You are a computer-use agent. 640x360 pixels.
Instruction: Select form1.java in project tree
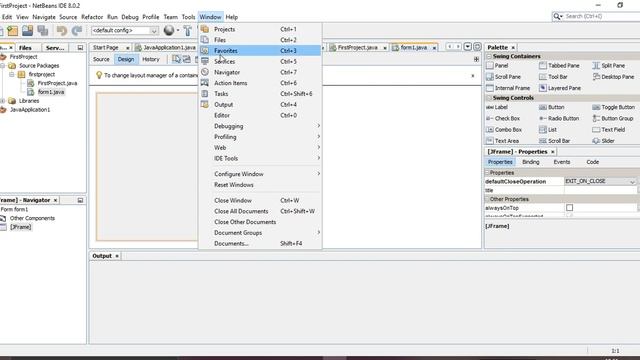(x=51, y=92)
